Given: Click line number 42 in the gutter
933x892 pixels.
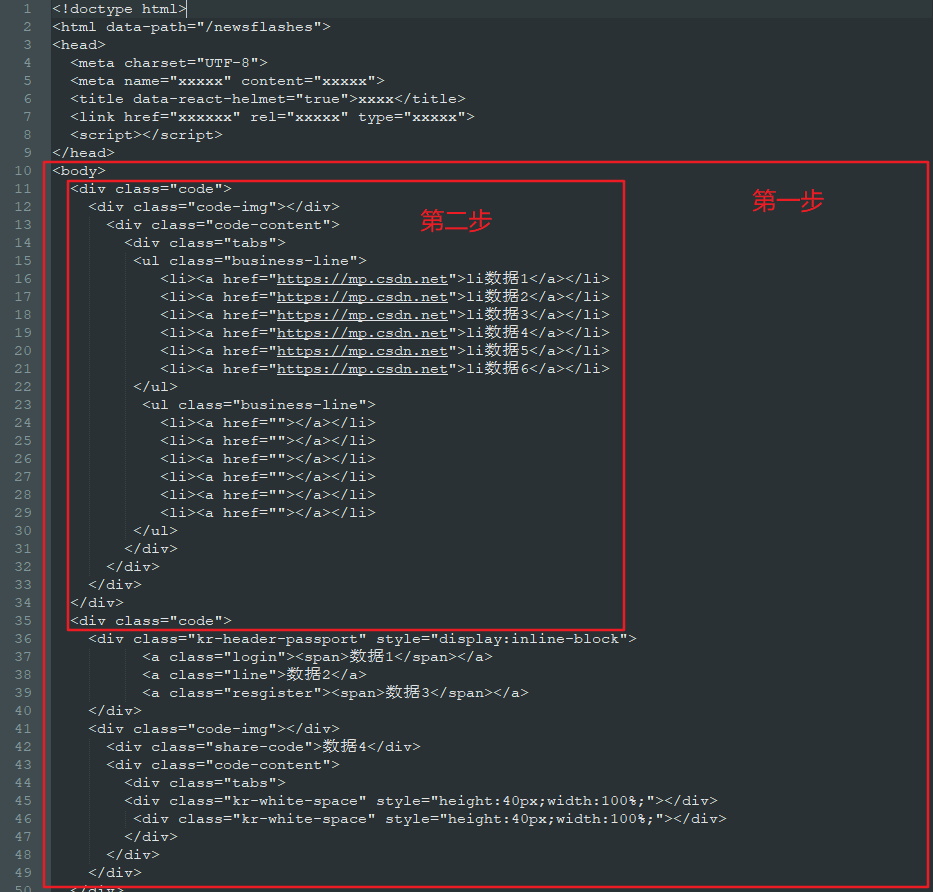Looking at the screenshot, I should coord(23,747).
